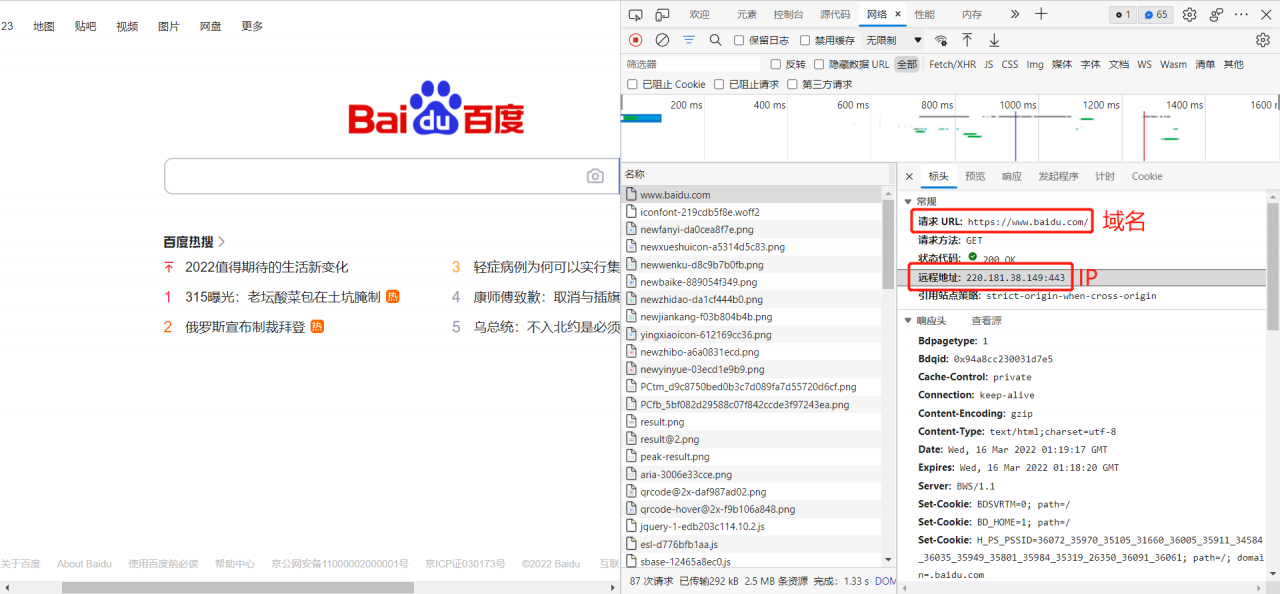Screen dimensions: 1280x594
Task: Select the inspect element tool in DevTools
Action: click(636, 15)
